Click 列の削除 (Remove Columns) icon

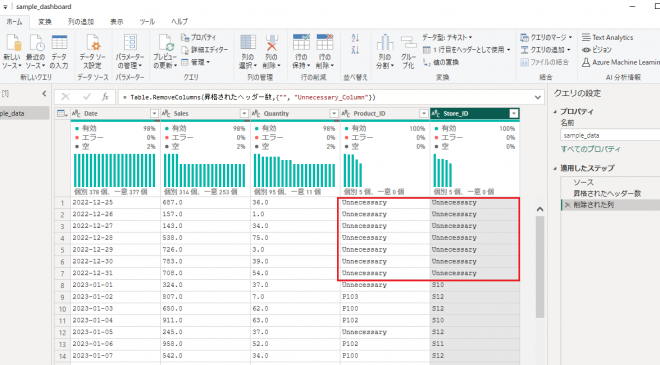(271, 43)
